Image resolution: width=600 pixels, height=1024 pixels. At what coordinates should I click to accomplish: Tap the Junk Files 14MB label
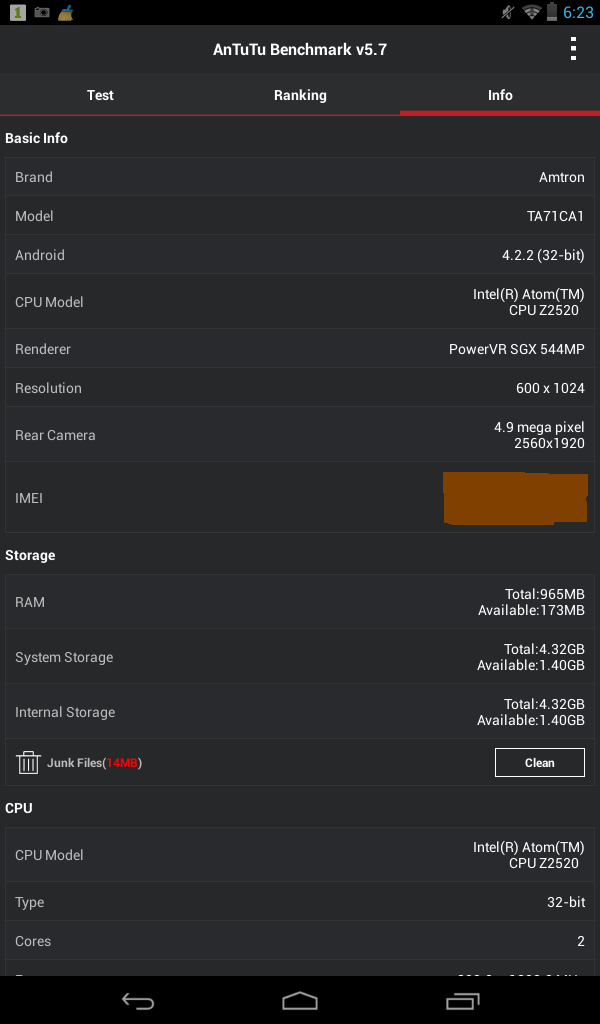(94, 763)
